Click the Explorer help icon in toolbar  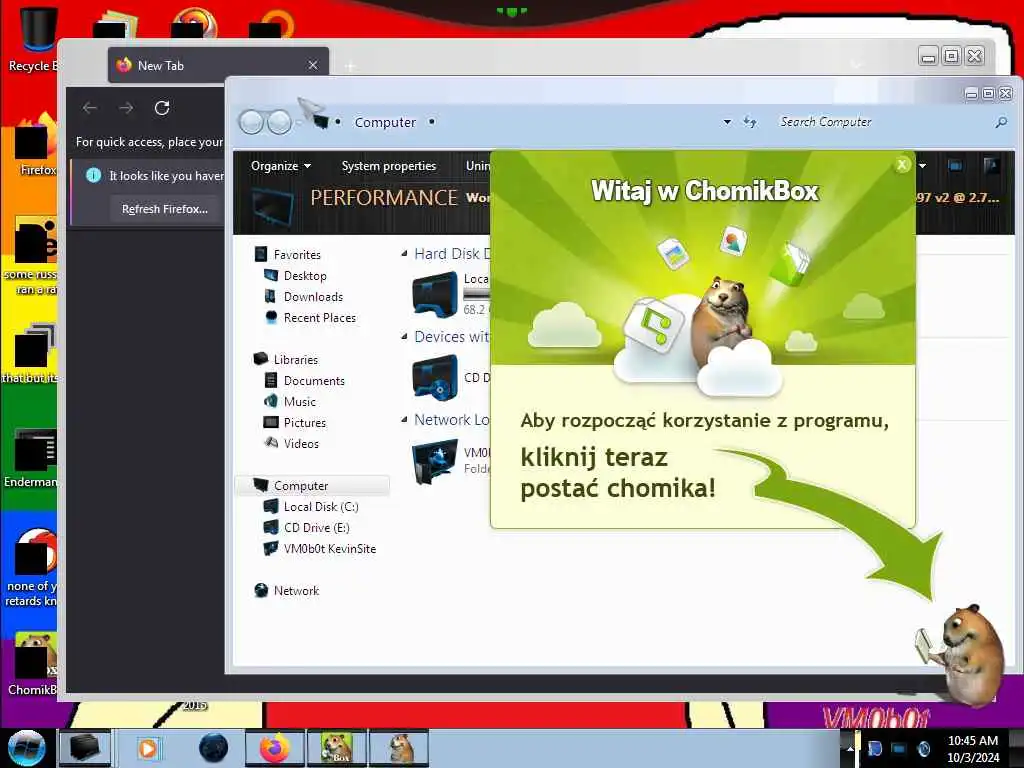991,166
